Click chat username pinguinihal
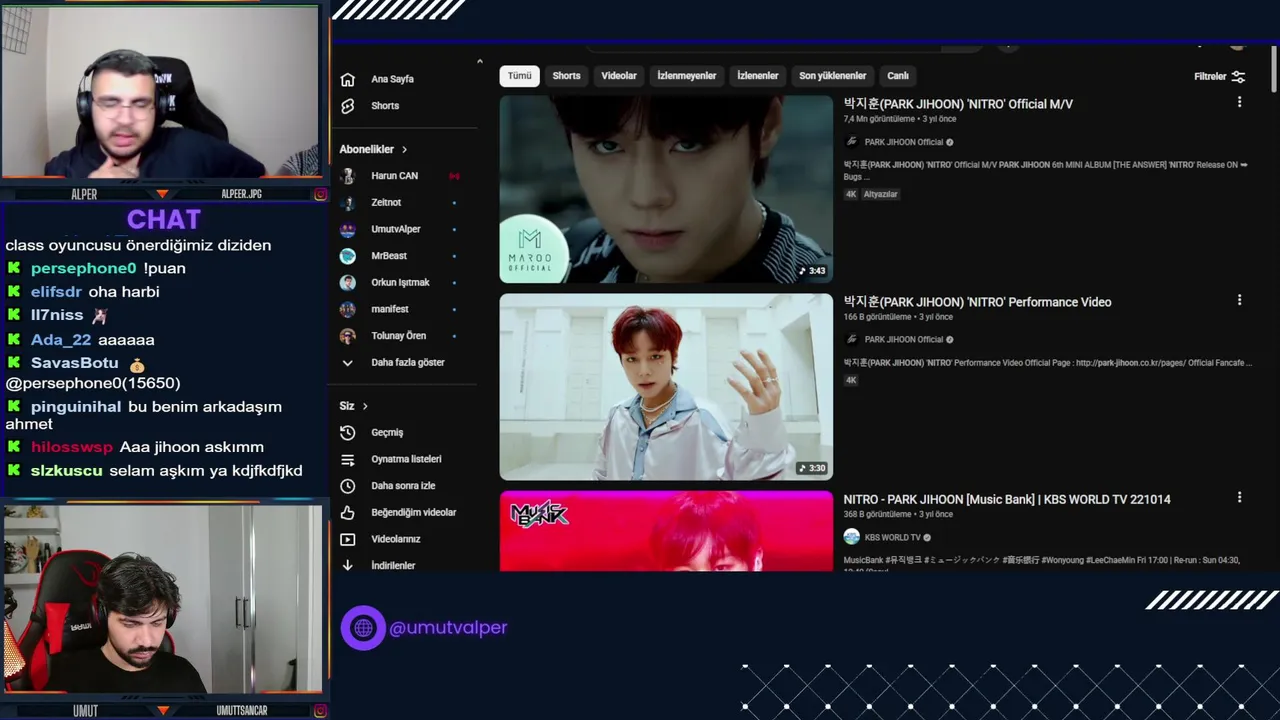Image resolution: width=1280 pixels, height=720 pixels. (76, 407)
